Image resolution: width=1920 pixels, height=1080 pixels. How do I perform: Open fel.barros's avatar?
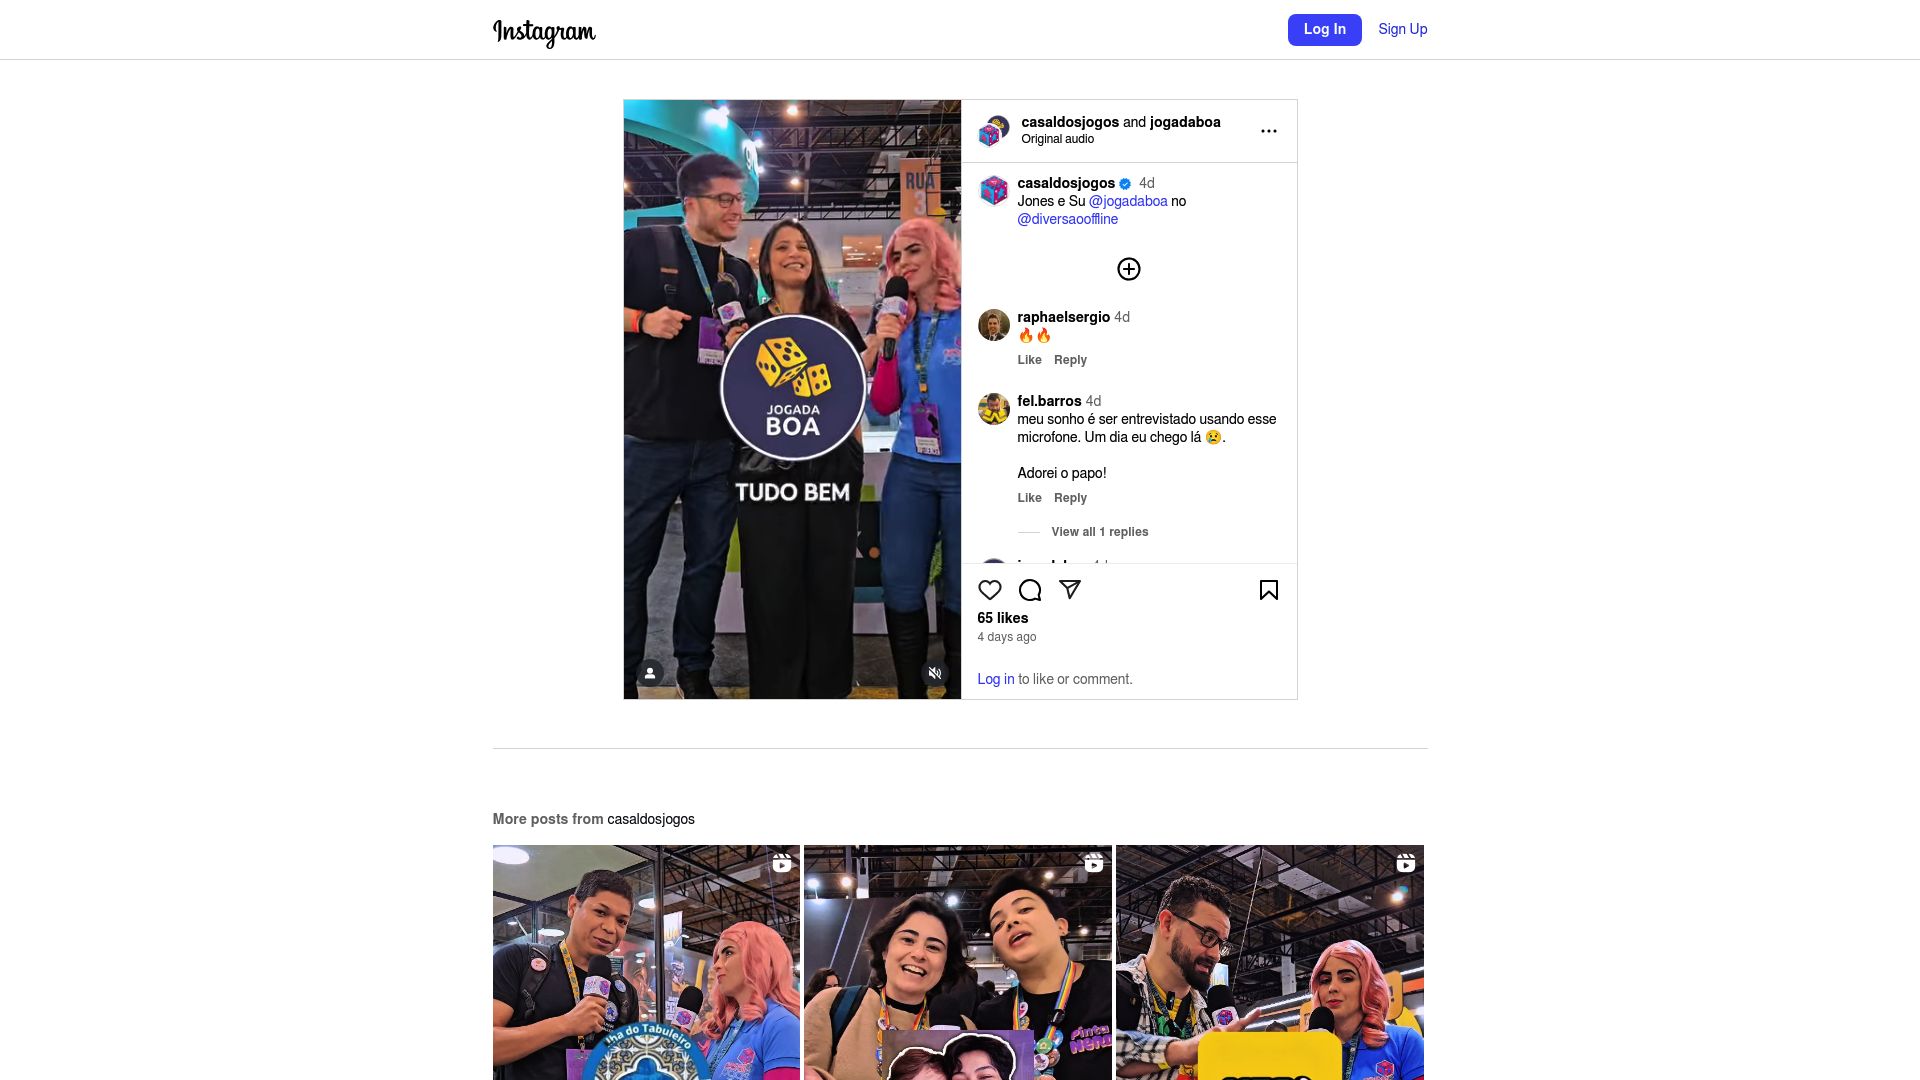(993, 409)
